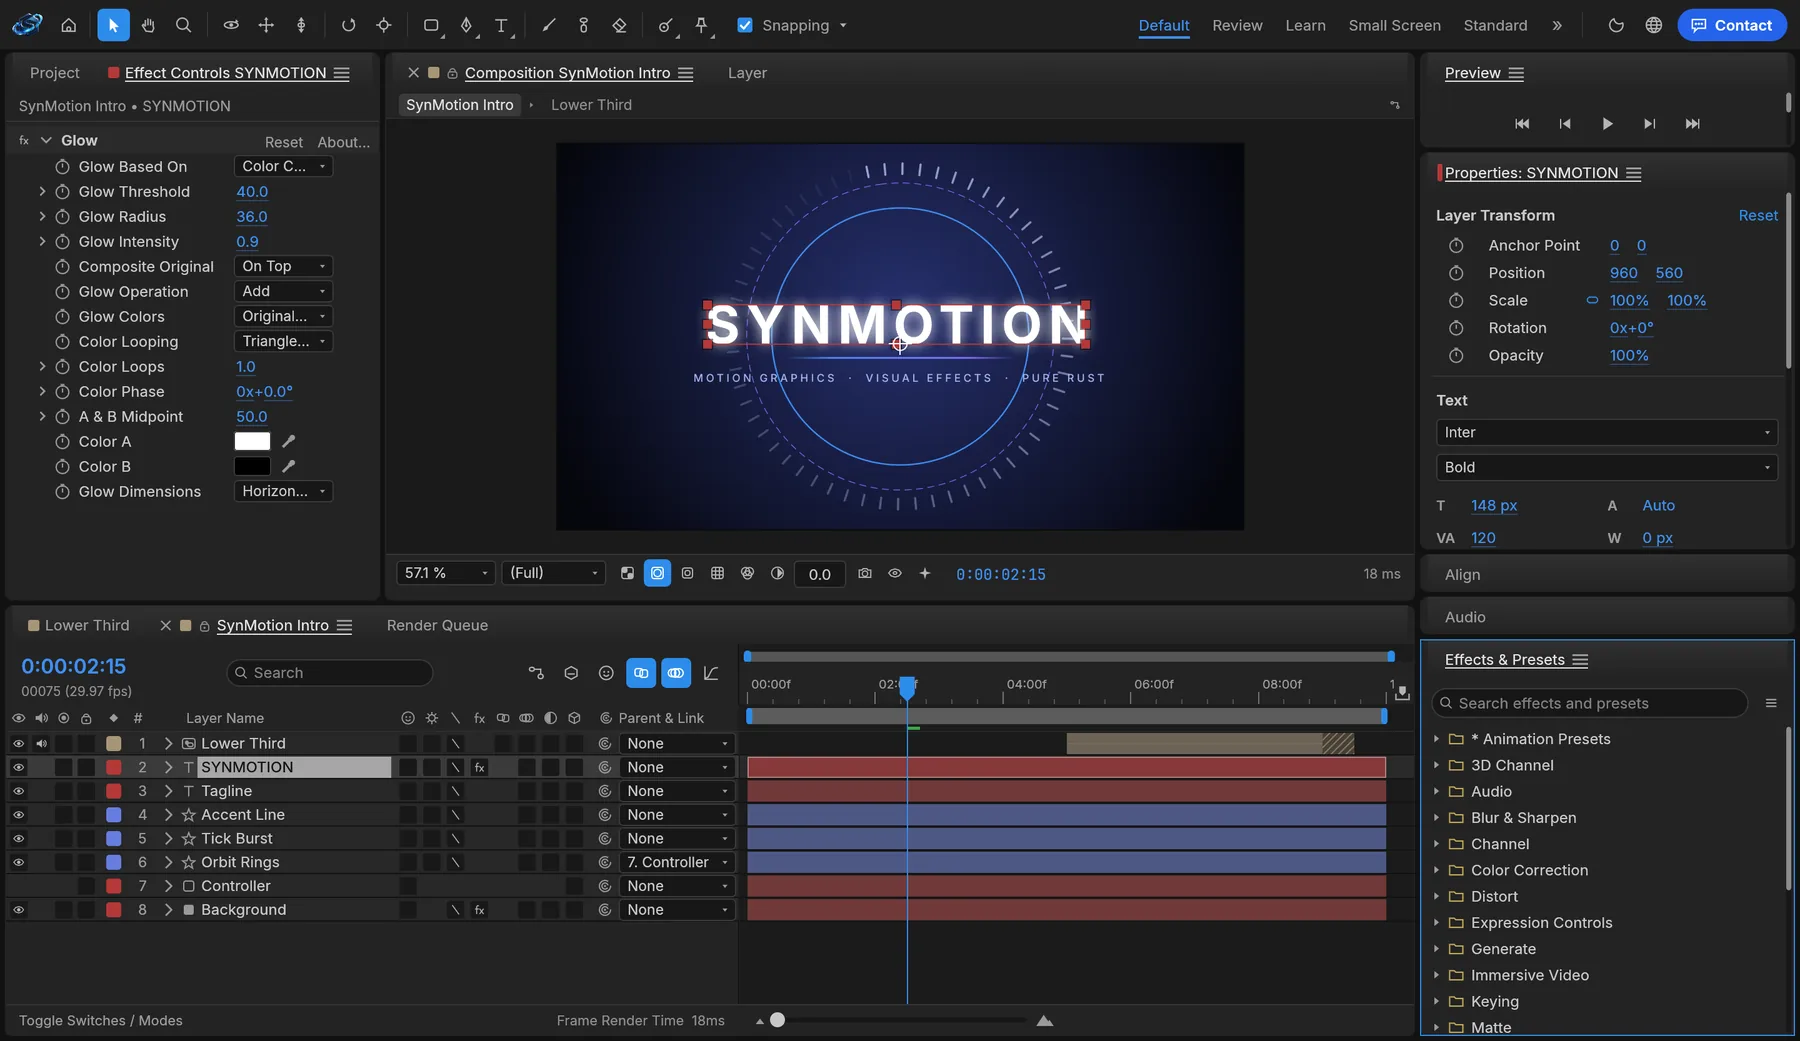Switch to the Project panel tab
Screen dimensions: 1800x1041
tap(54, 73)
